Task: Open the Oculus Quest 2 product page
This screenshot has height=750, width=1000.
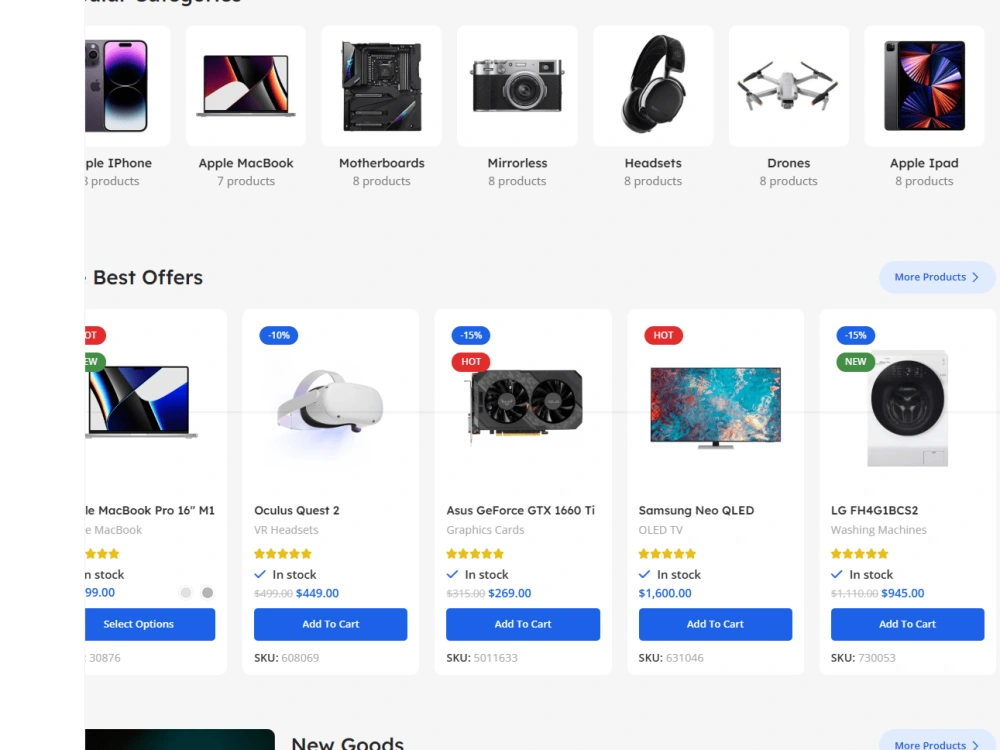Action: point(297,510)
